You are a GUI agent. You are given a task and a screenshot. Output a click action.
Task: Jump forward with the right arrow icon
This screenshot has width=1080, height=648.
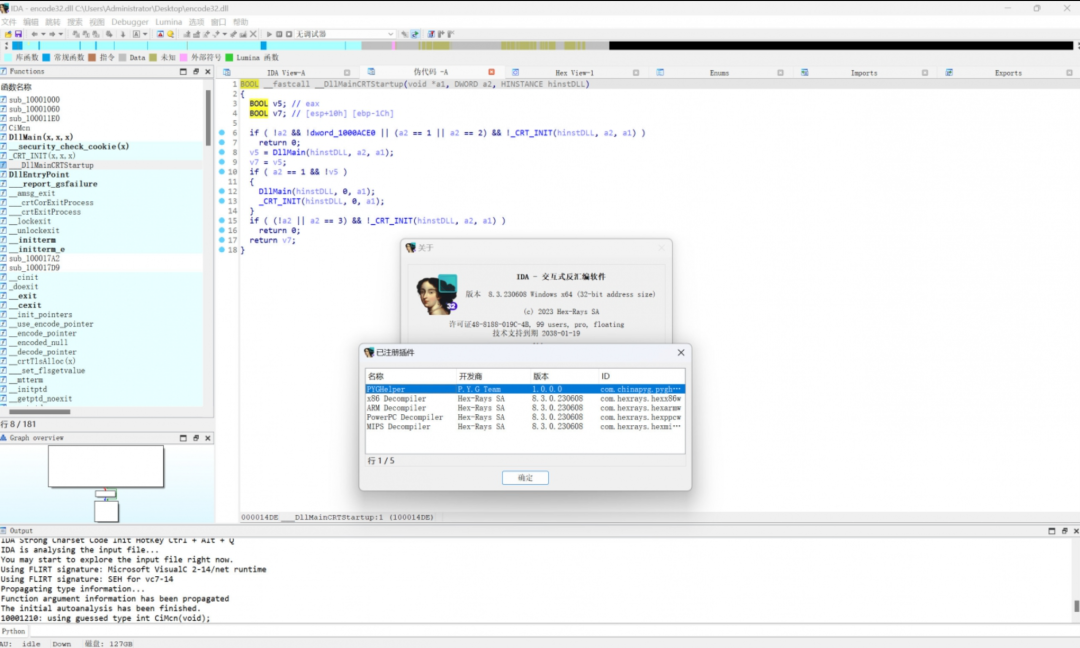tap(52, 34)
